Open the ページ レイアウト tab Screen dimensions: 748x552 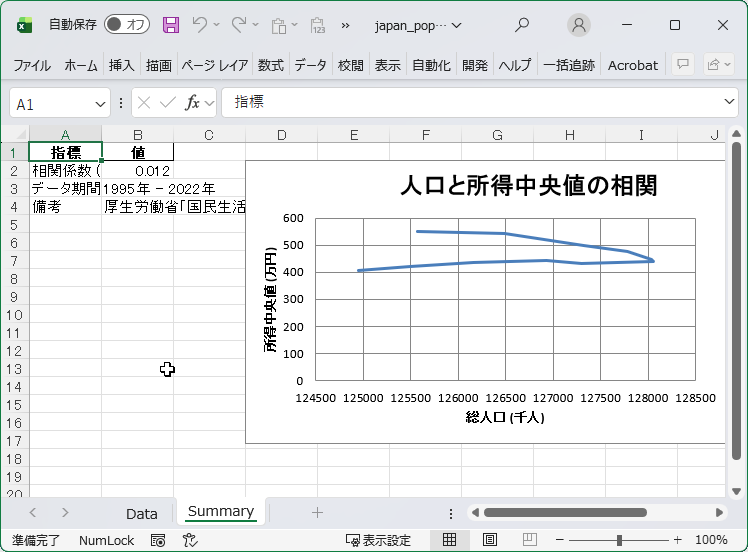point(215,65)
